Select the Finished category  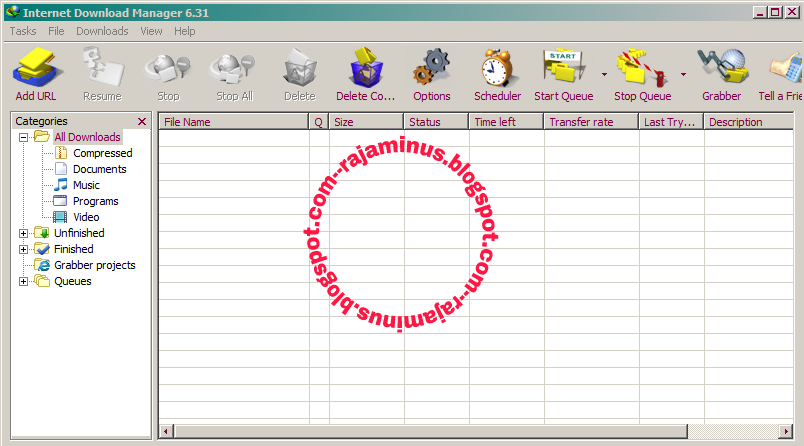click(74, 249)
